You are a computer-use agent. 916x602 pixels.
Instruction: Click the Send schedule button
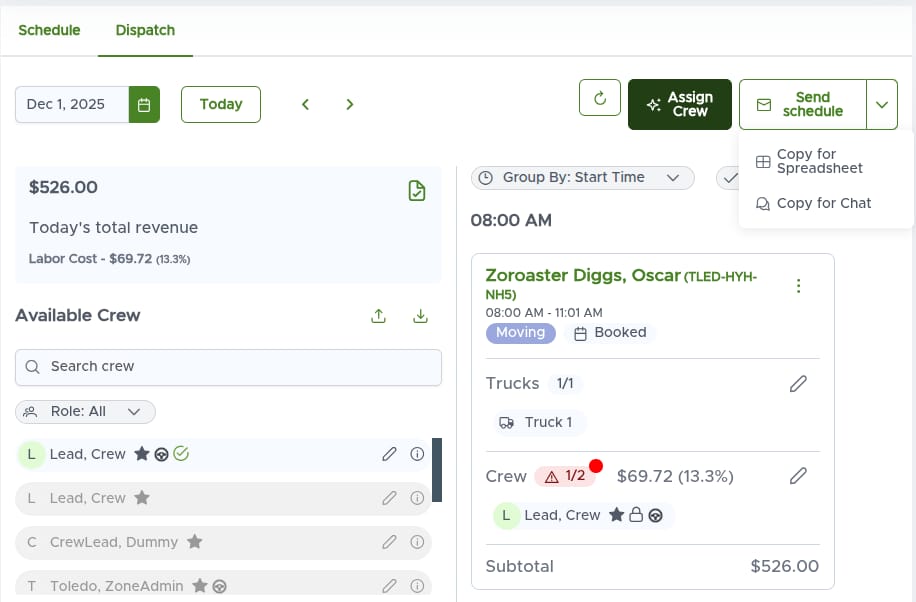pos(803,104)
